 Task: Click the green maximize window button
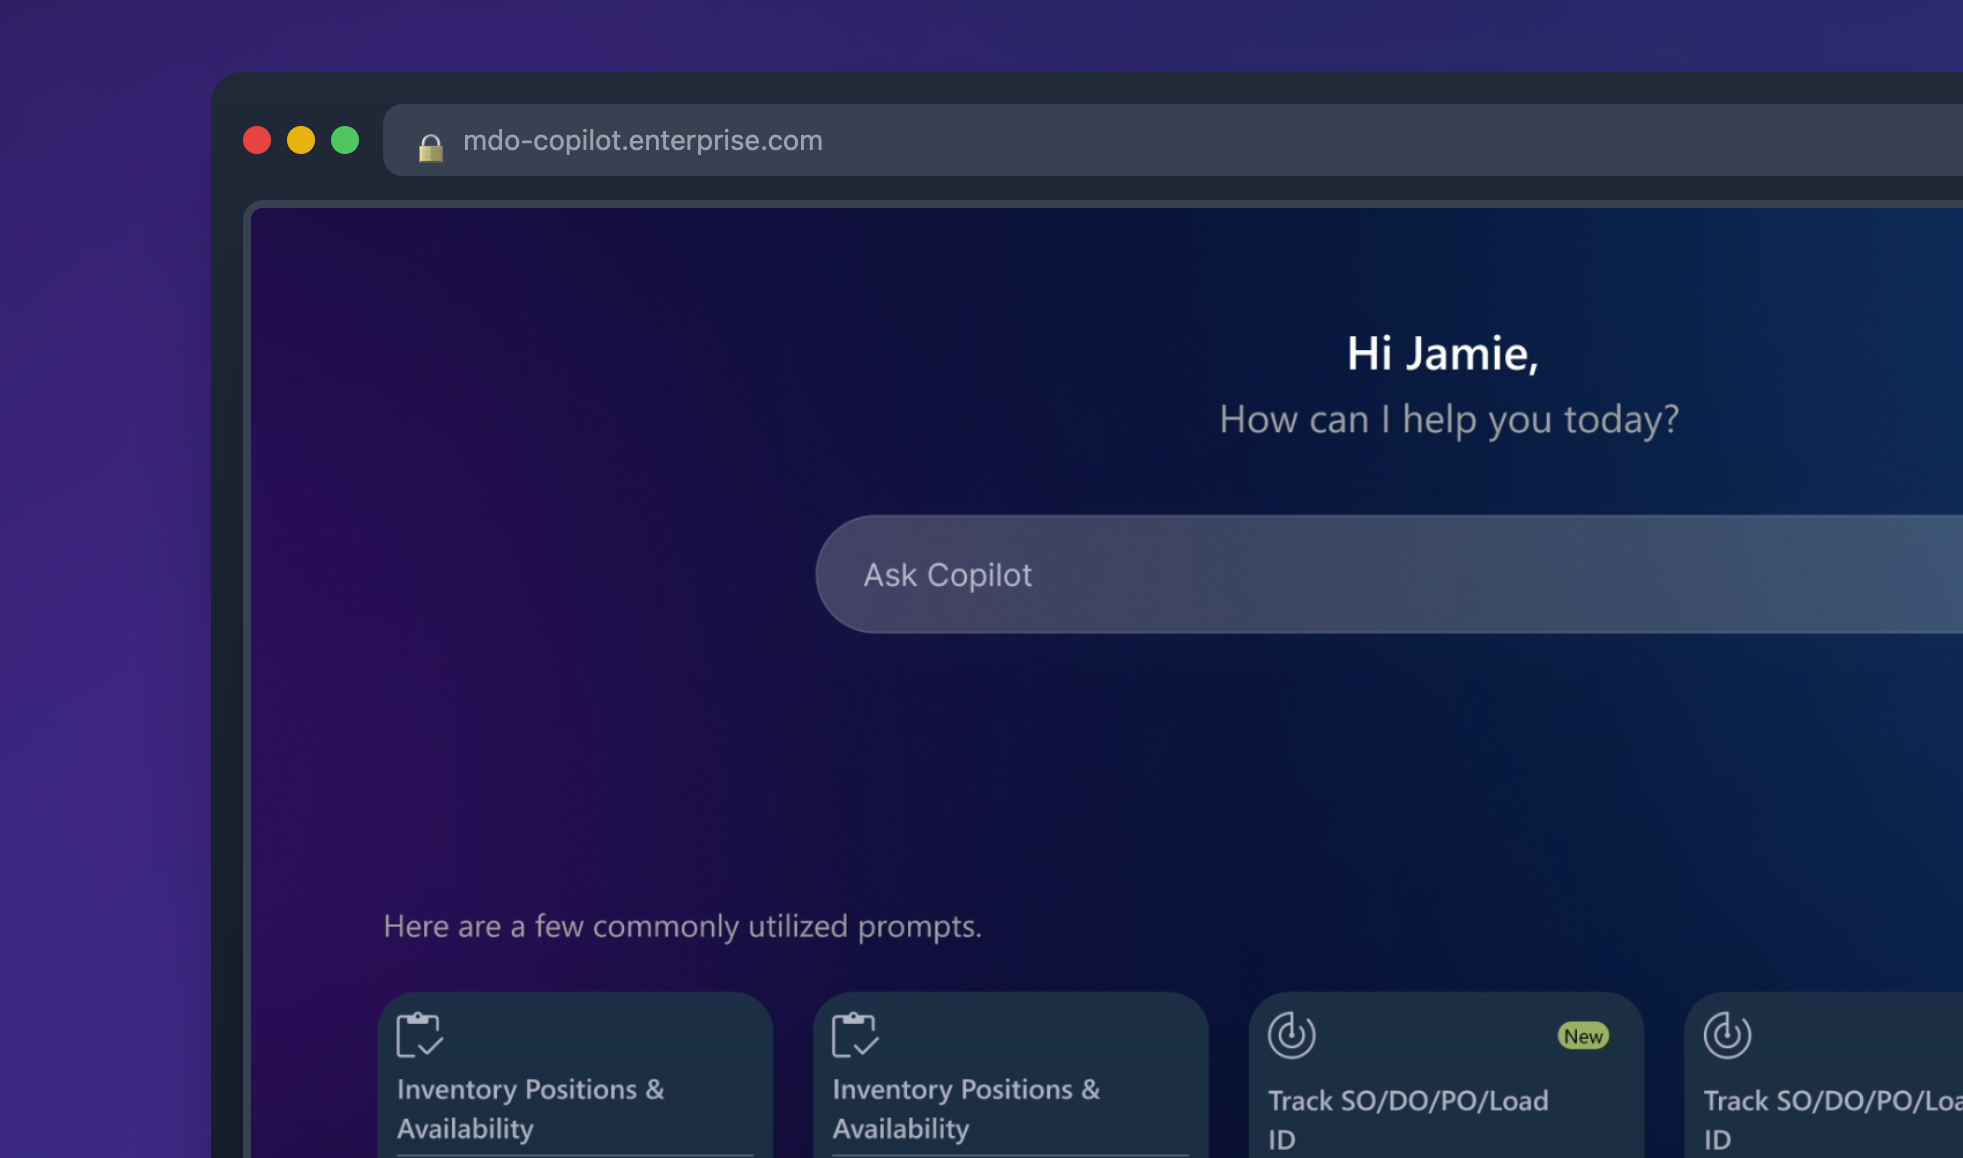pos(345,140)
